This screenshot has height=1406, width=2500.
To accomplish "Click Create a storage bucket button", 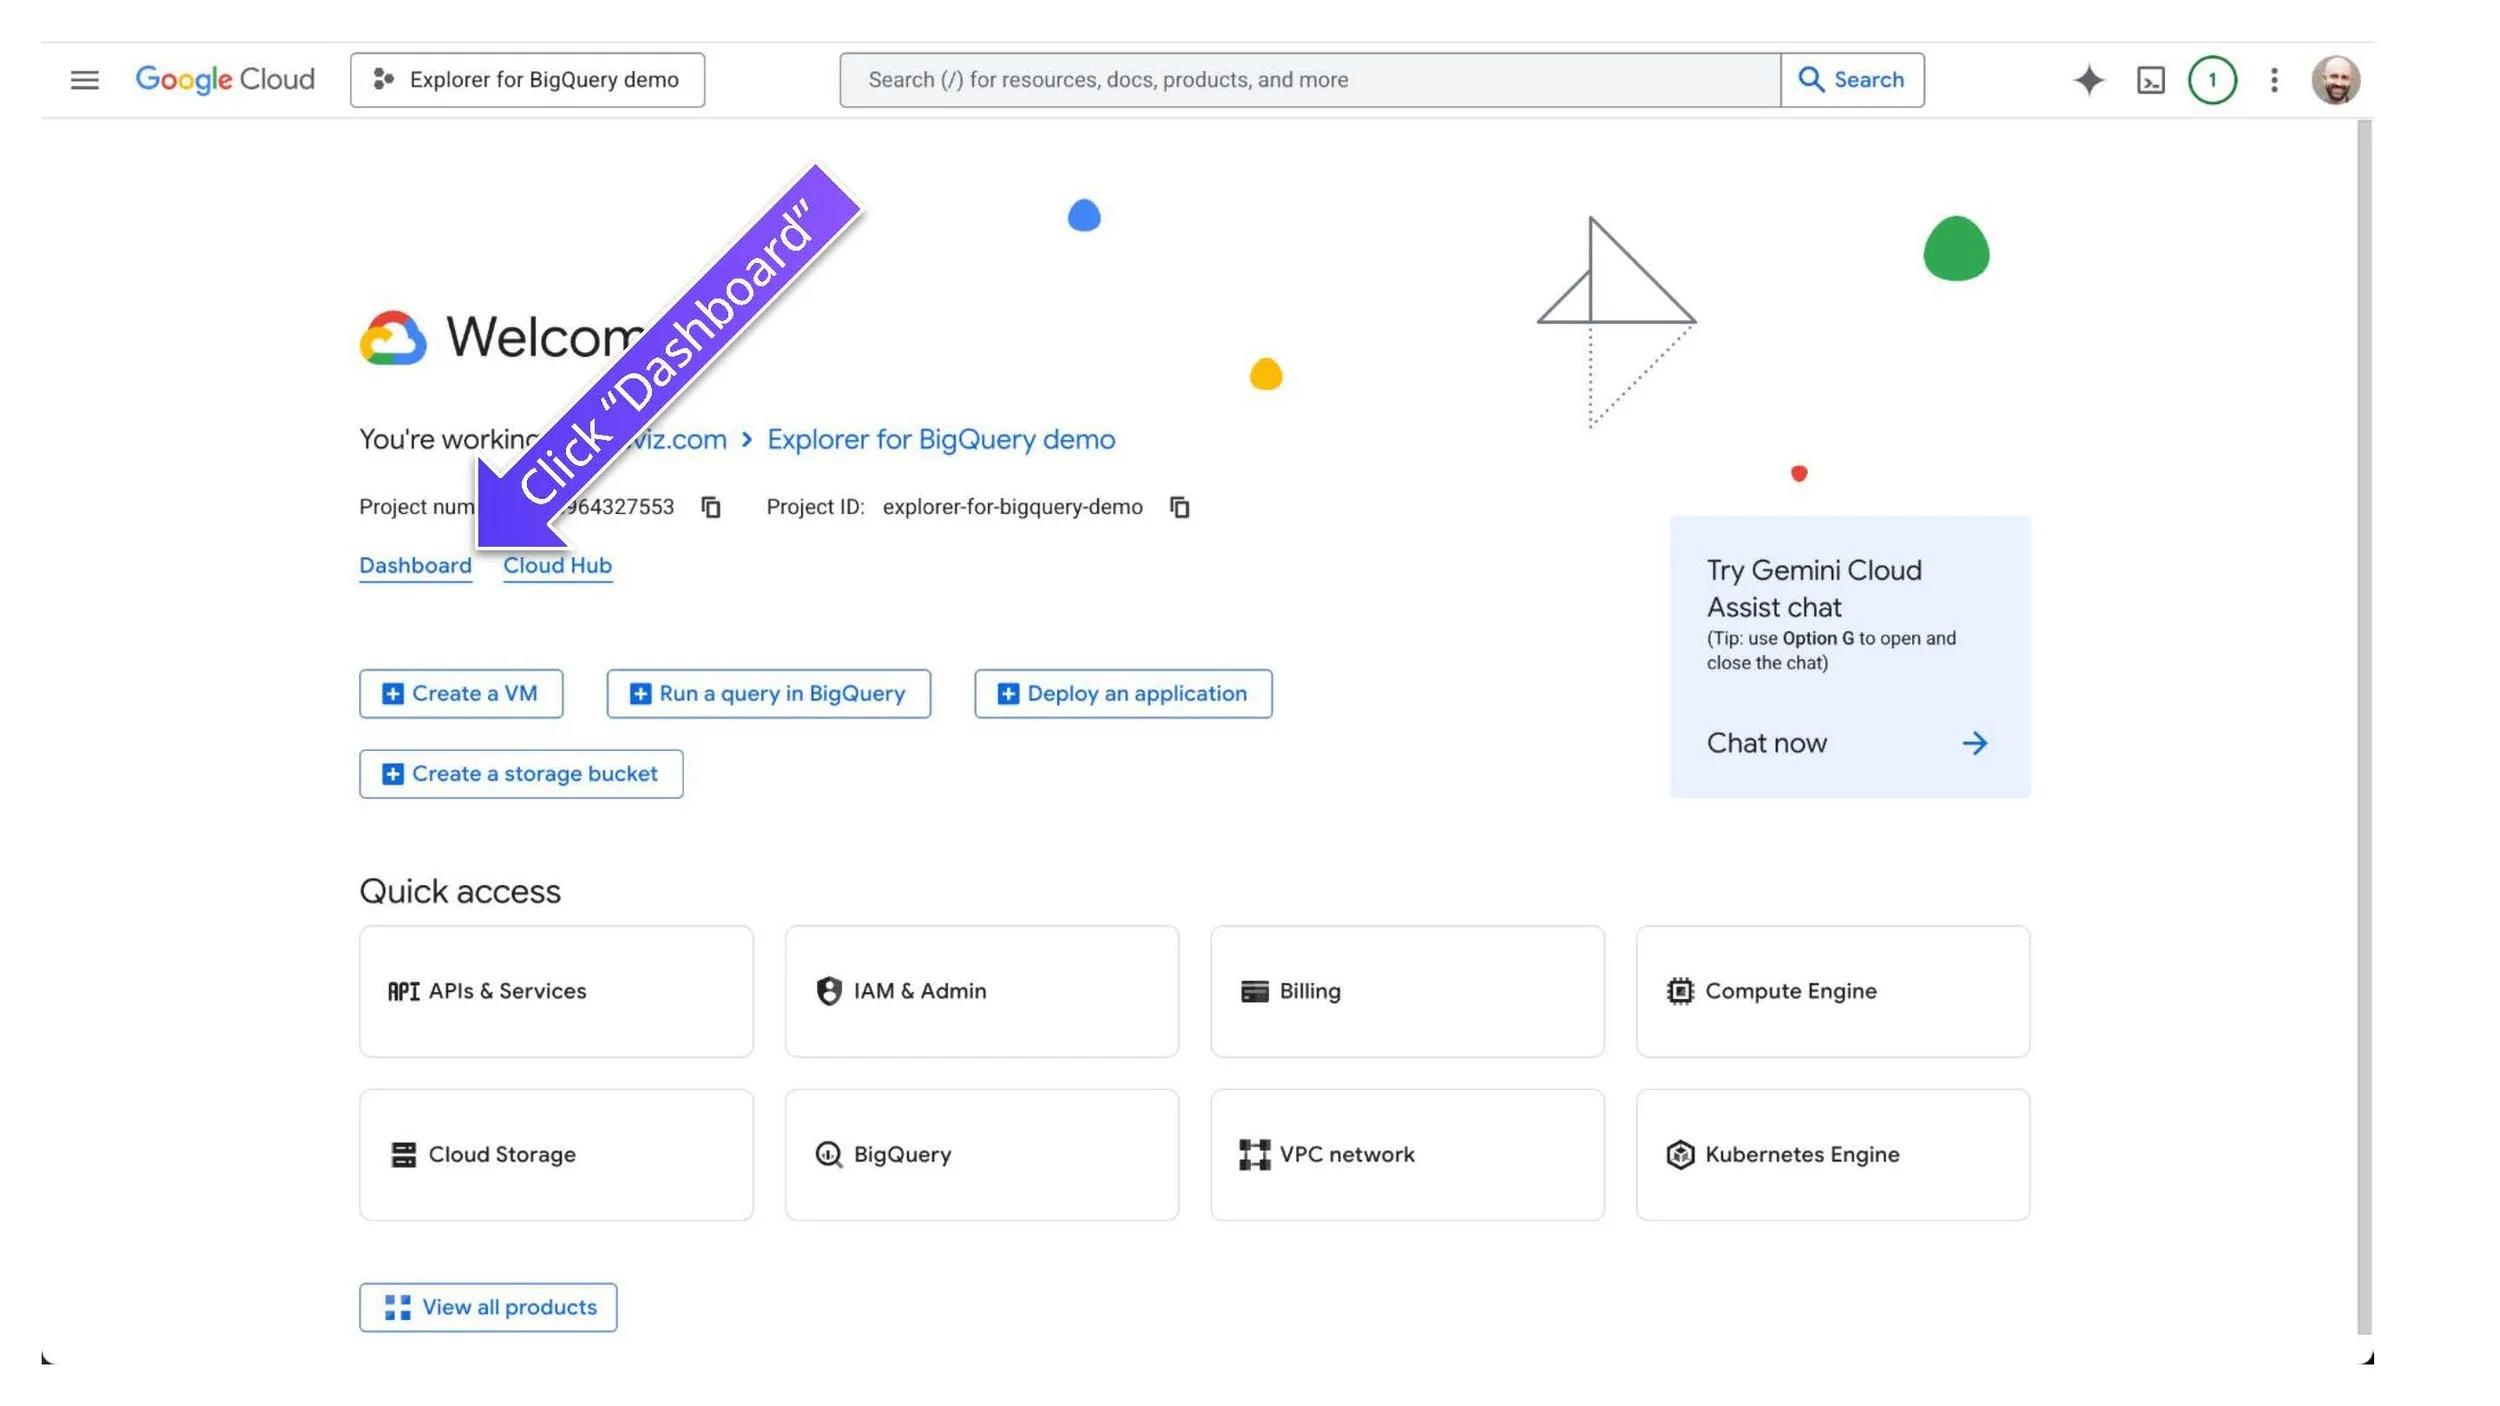I will coord(521,773).
